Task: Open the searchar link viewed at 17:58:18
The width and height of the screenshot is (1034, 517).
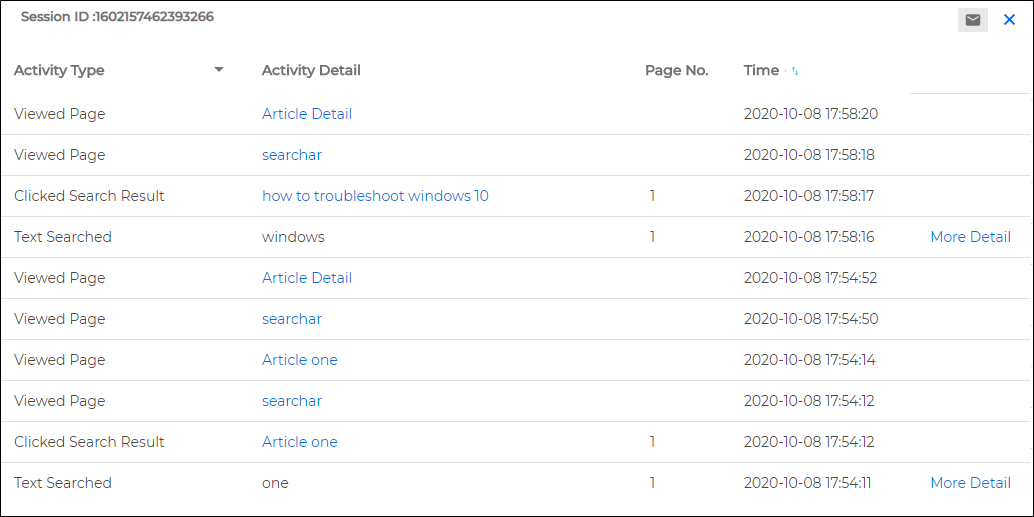Action: click(291, 155)
